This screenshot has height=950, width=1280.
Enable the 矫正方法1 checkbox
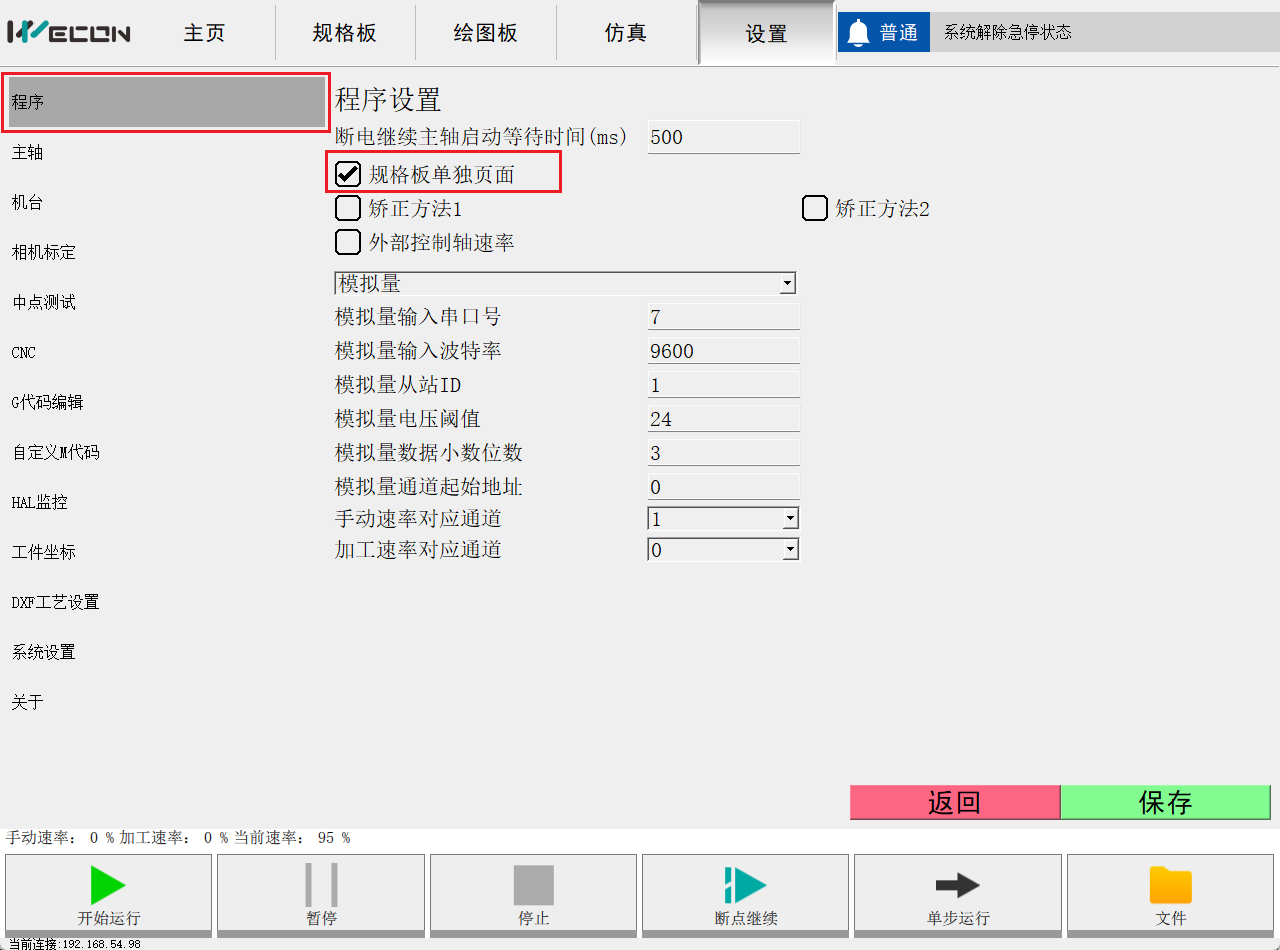tap(348, 208)
